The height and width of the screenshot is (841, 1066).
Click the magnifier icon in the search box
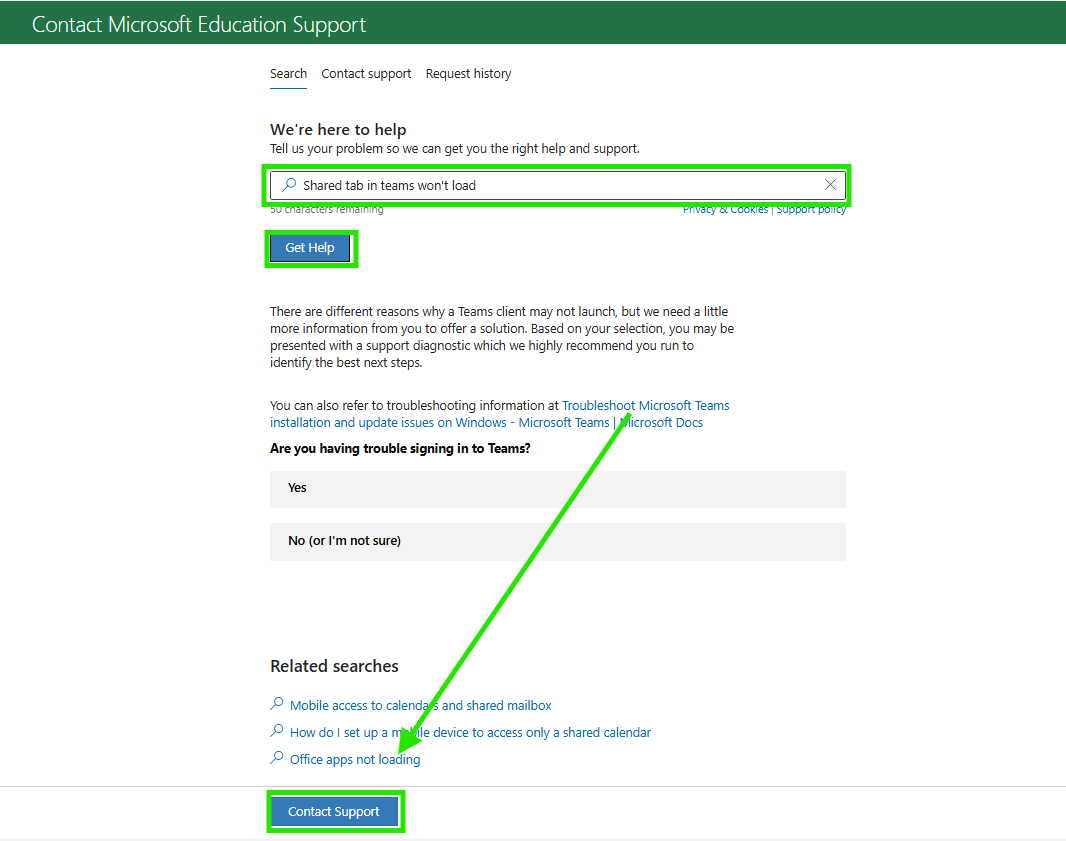pyautogui.click(x=289, y=185)
